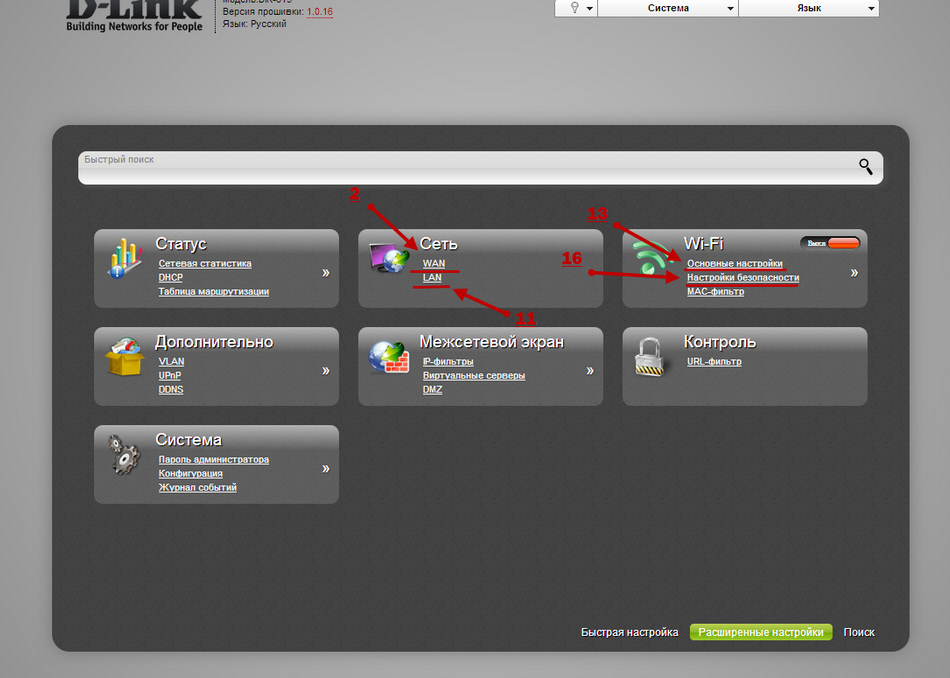The height and width of the screenshot is (678, 950).
Task: Open the Язык language dropdown
Action: tap(809, 8)
